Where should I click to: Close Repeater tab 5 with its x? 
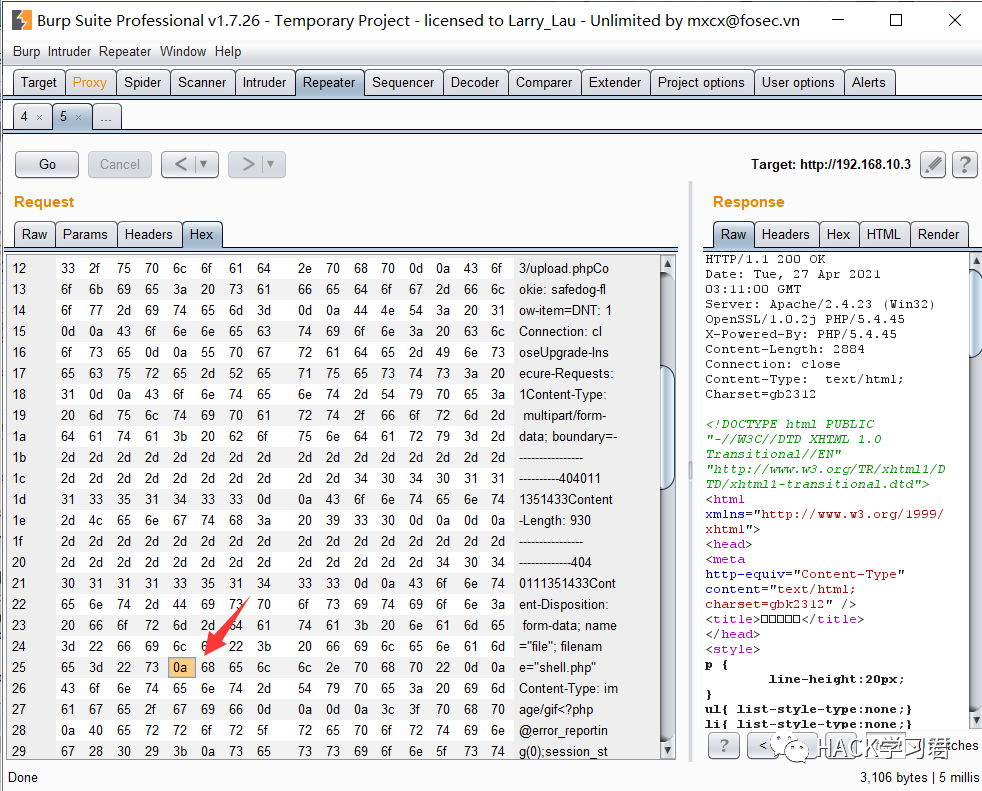[x=78, y=117]
